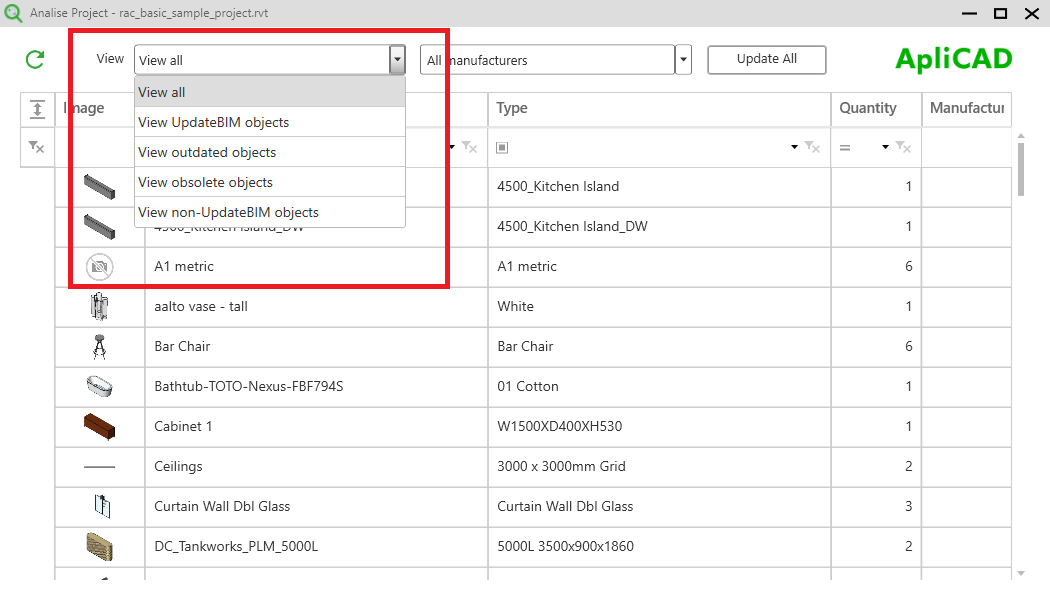Expand the All manufacturers dropdown
The image size is (1050, 600).
(682, 59)
